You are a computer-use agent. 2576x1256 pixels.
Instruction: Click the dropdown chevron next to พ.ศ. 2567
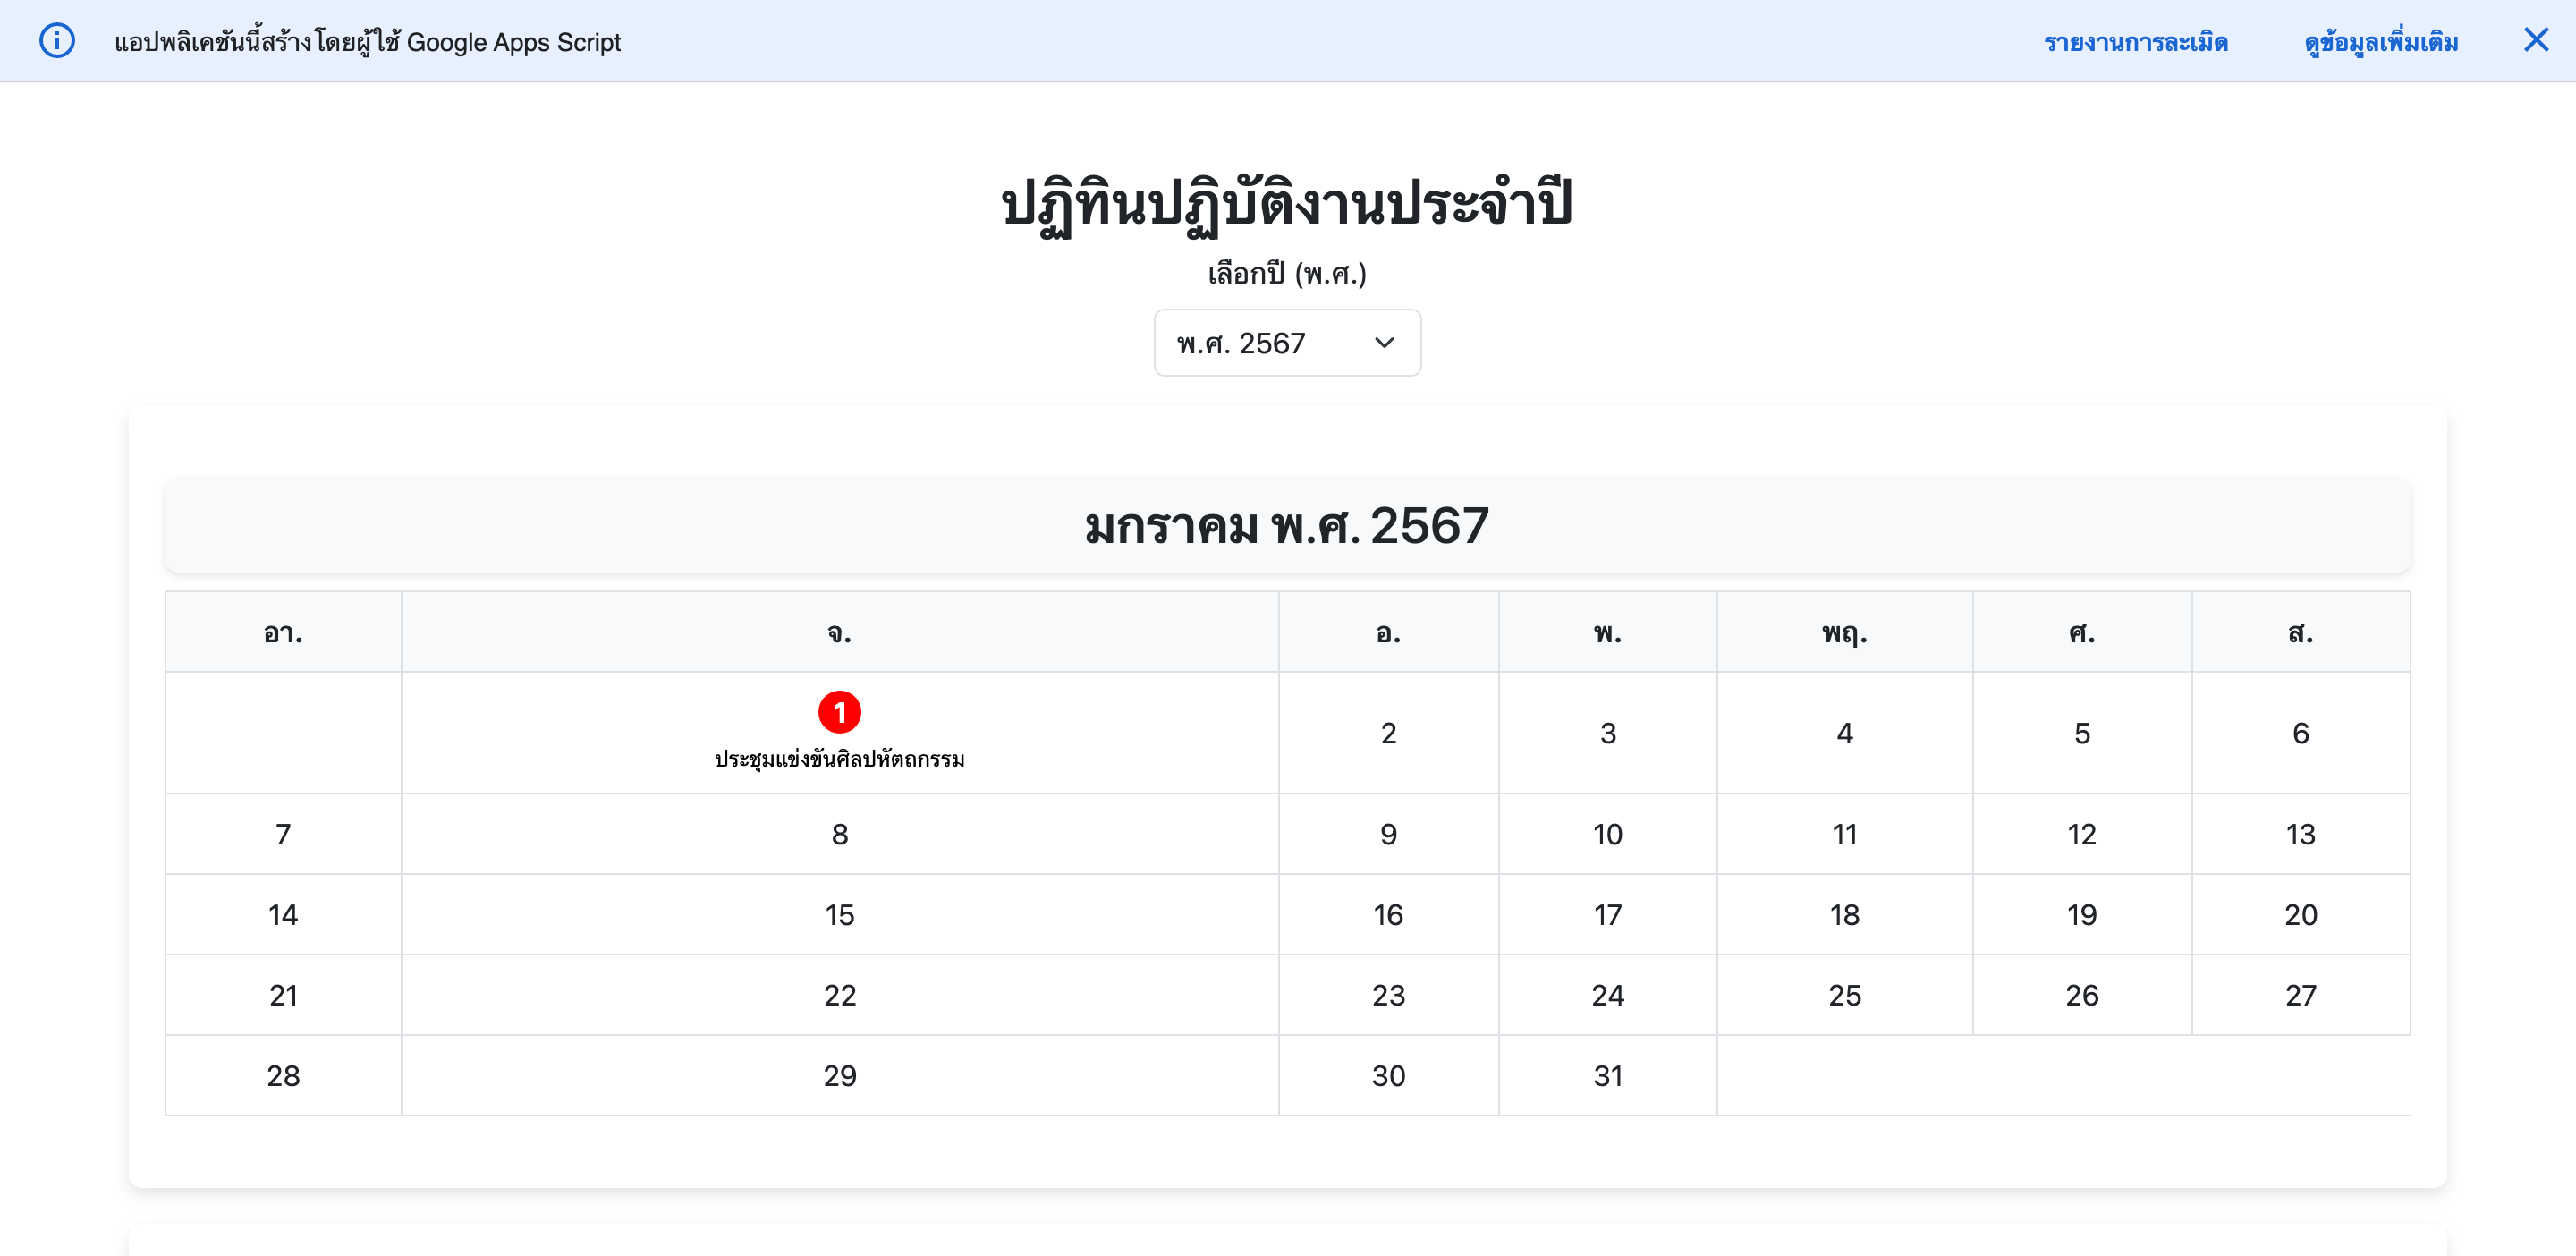(x=1385, y=342)
